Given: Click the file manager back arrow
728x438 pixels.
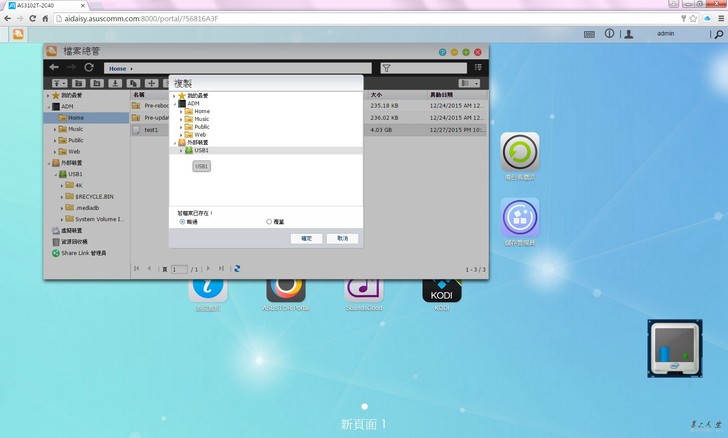Looking at the screenshot, I should [x=54, y=67].
